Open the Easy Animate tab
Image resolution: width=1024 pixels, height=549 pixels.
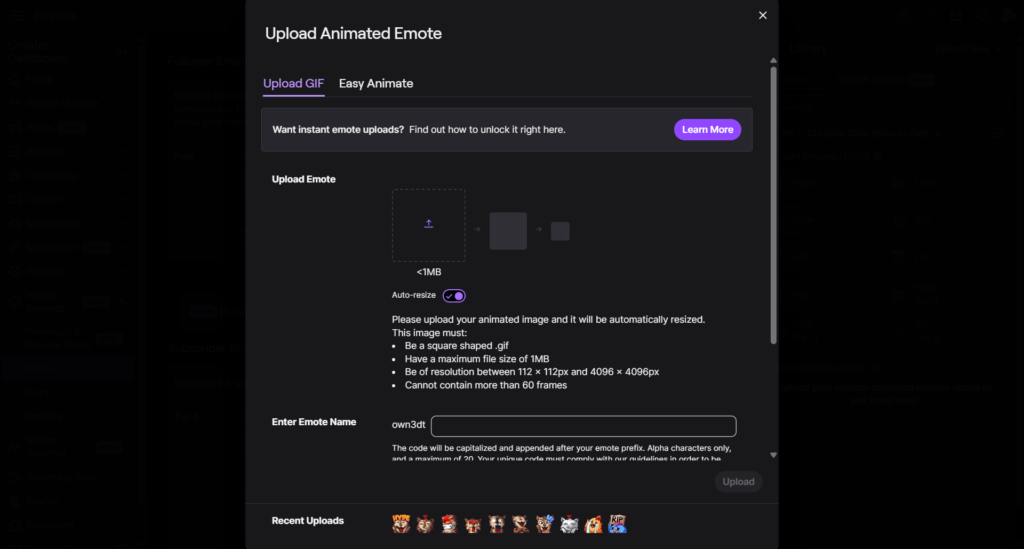coord(376,83)
